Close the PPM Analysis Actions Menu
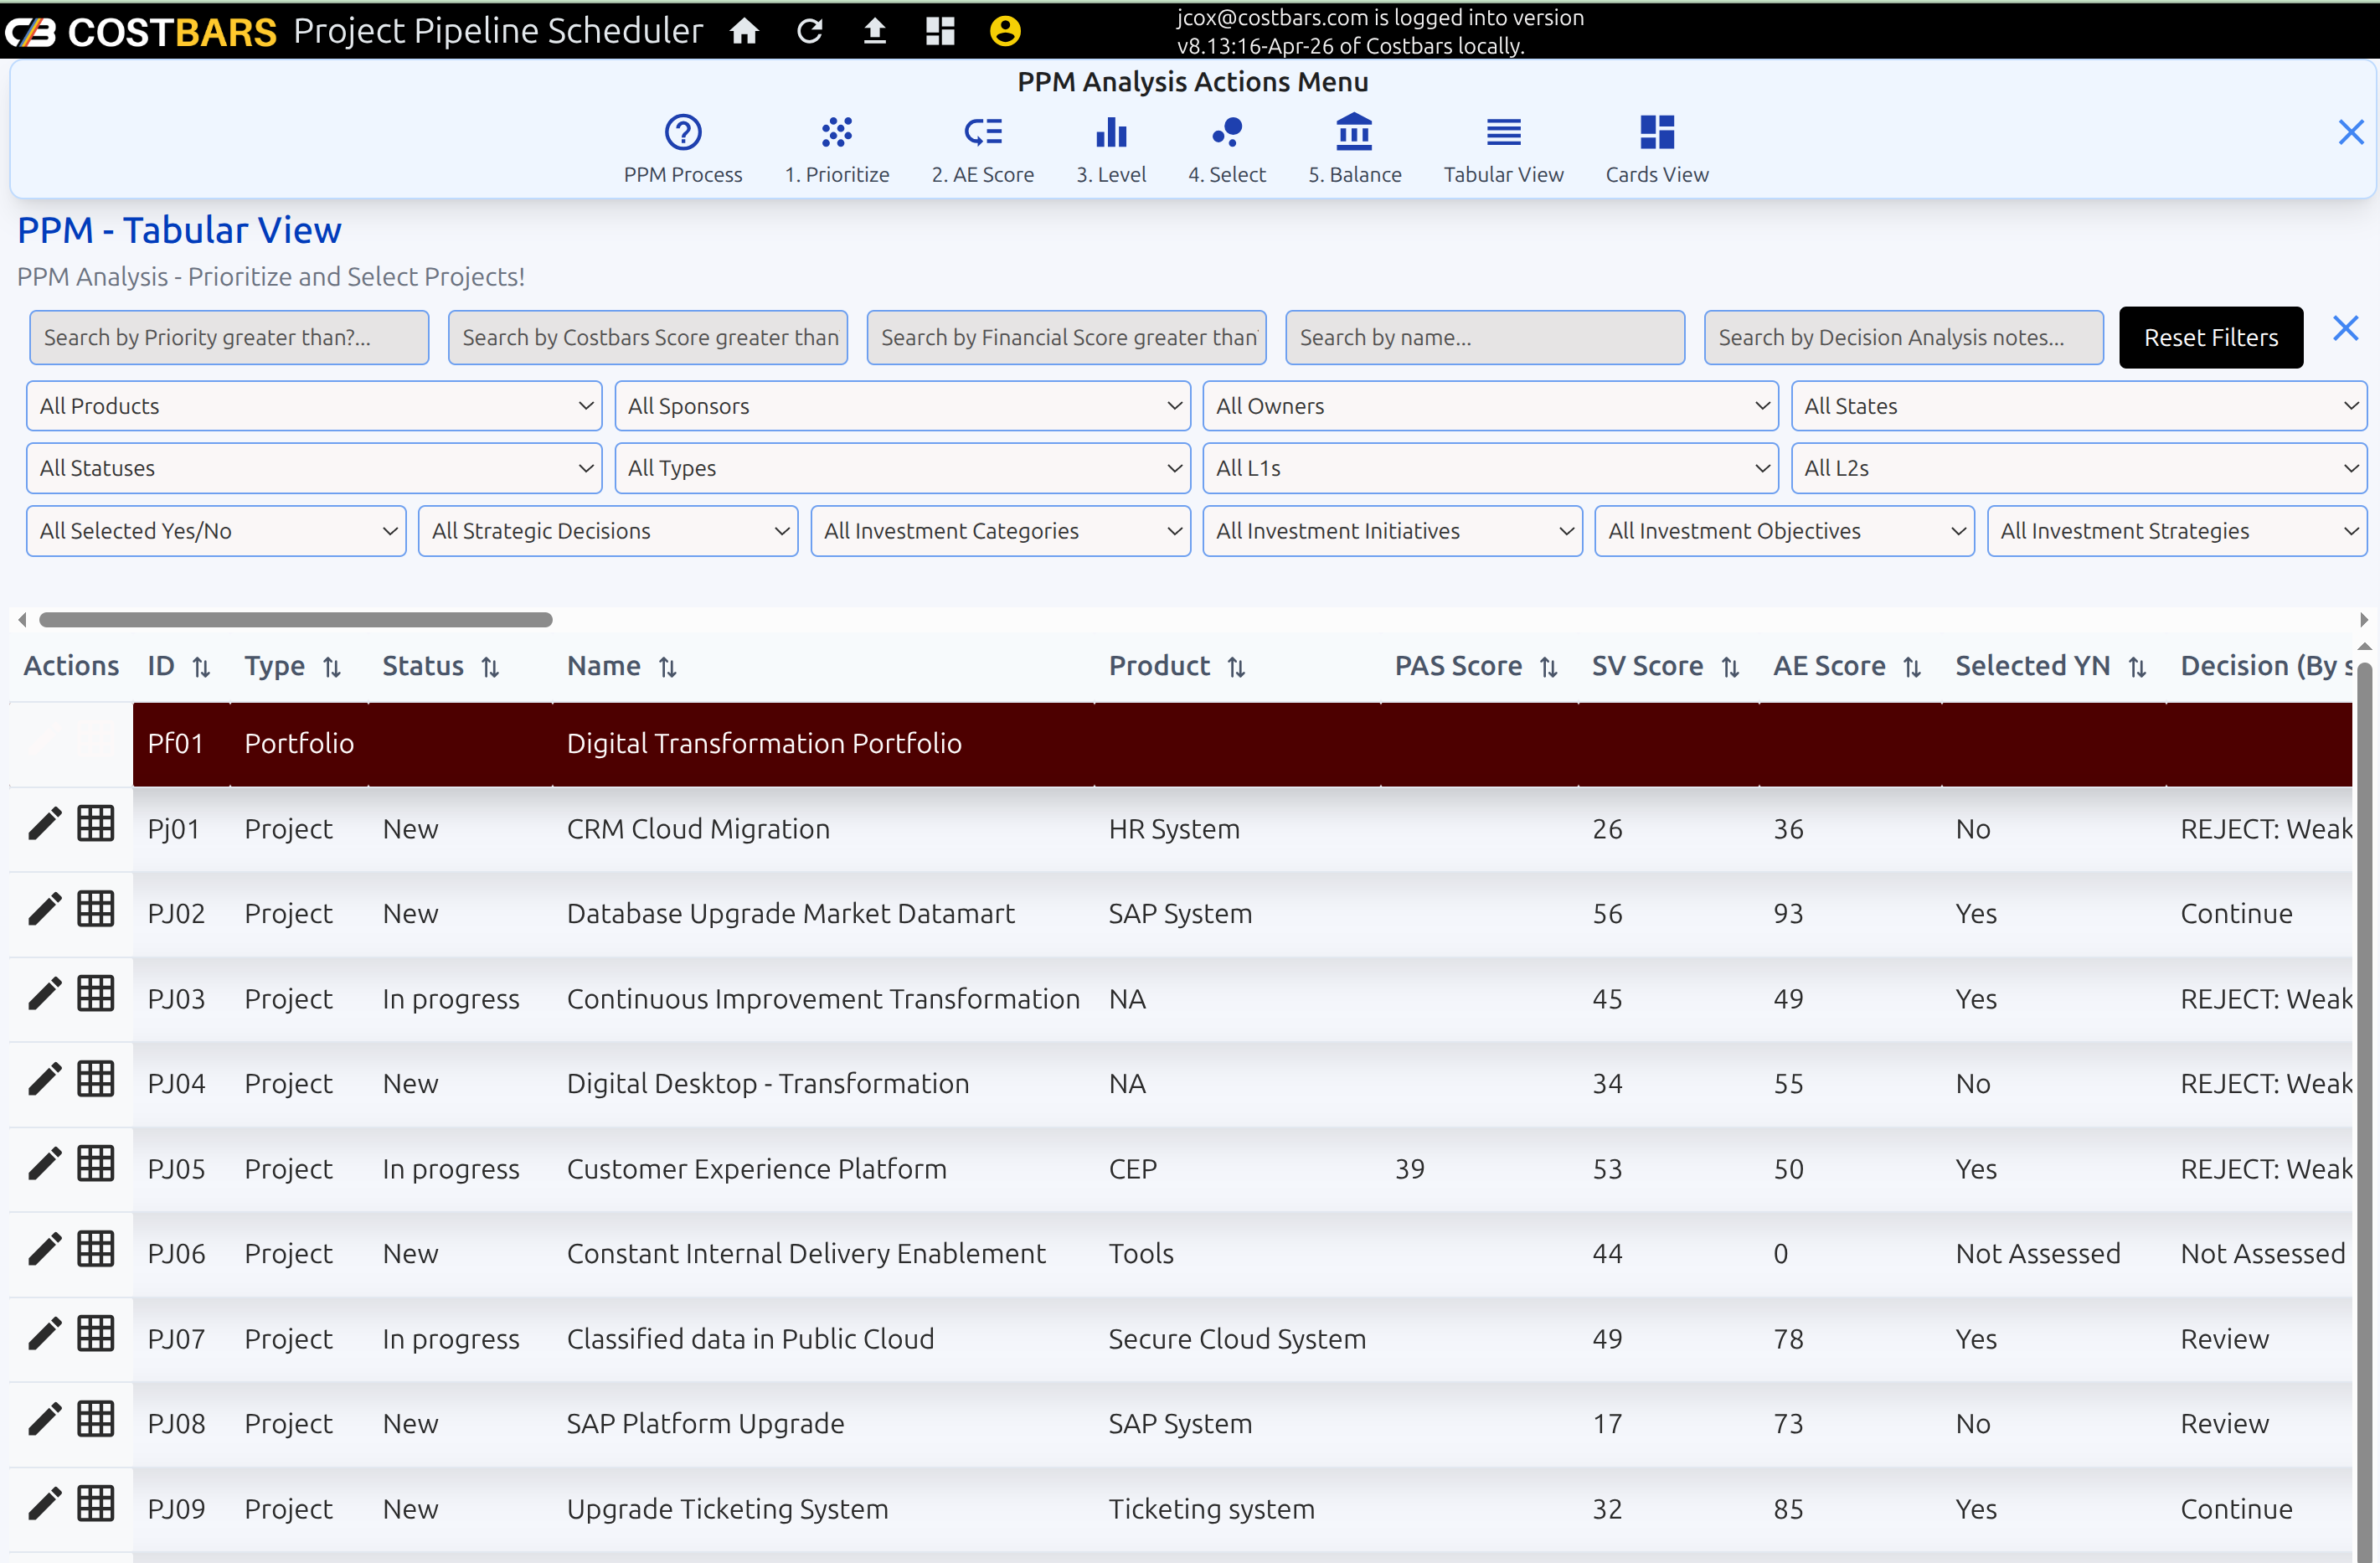 [x=2351, y=132]
